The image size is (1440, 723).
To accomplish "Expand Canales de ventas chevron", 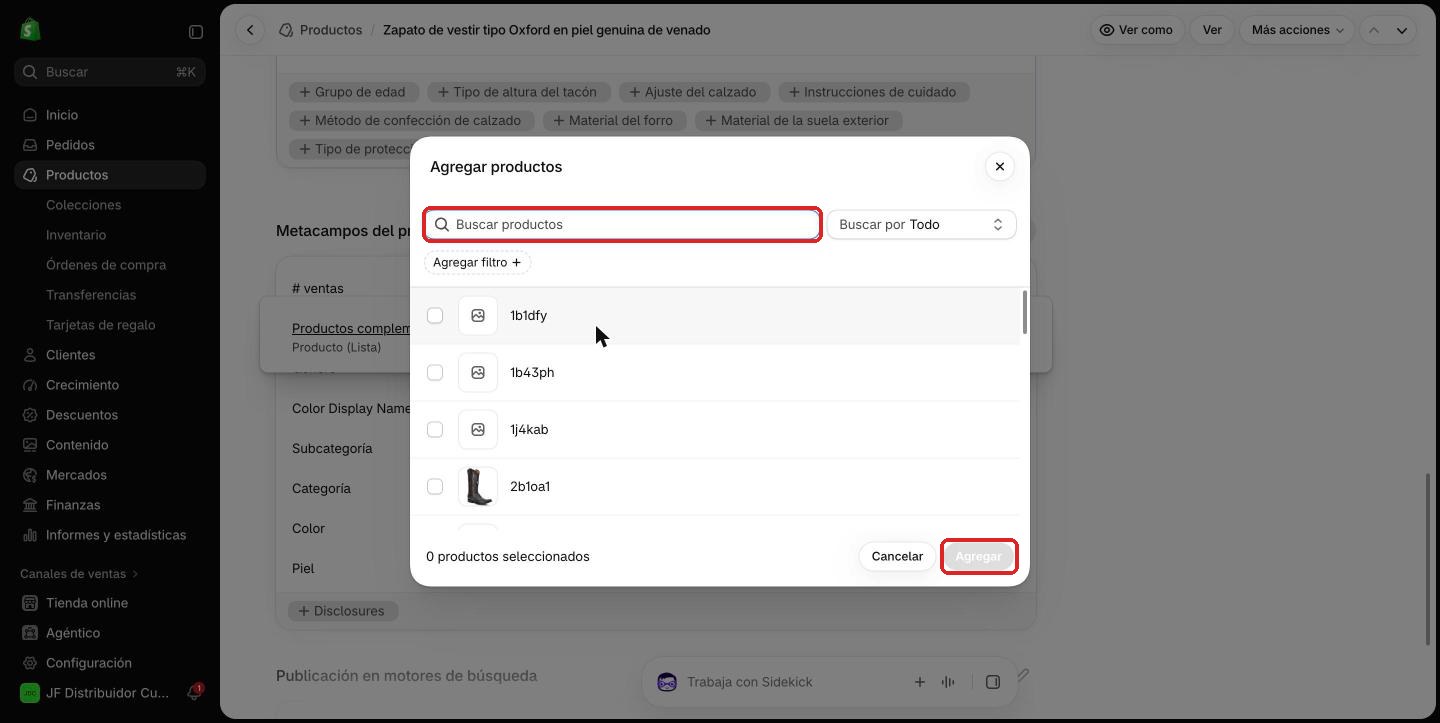I will (x=135, y=574).
